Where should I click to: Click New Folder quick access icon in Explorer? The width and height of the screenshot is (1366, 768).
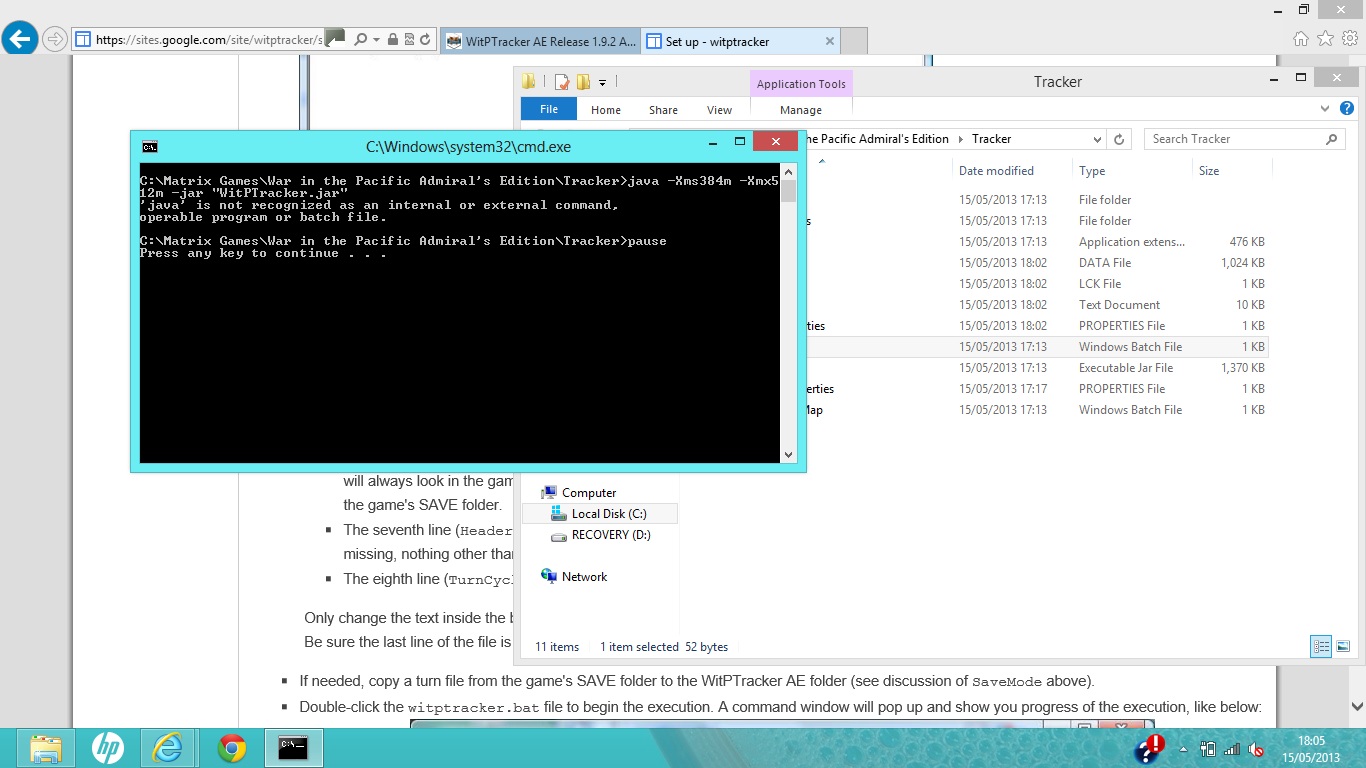(584, 82)
